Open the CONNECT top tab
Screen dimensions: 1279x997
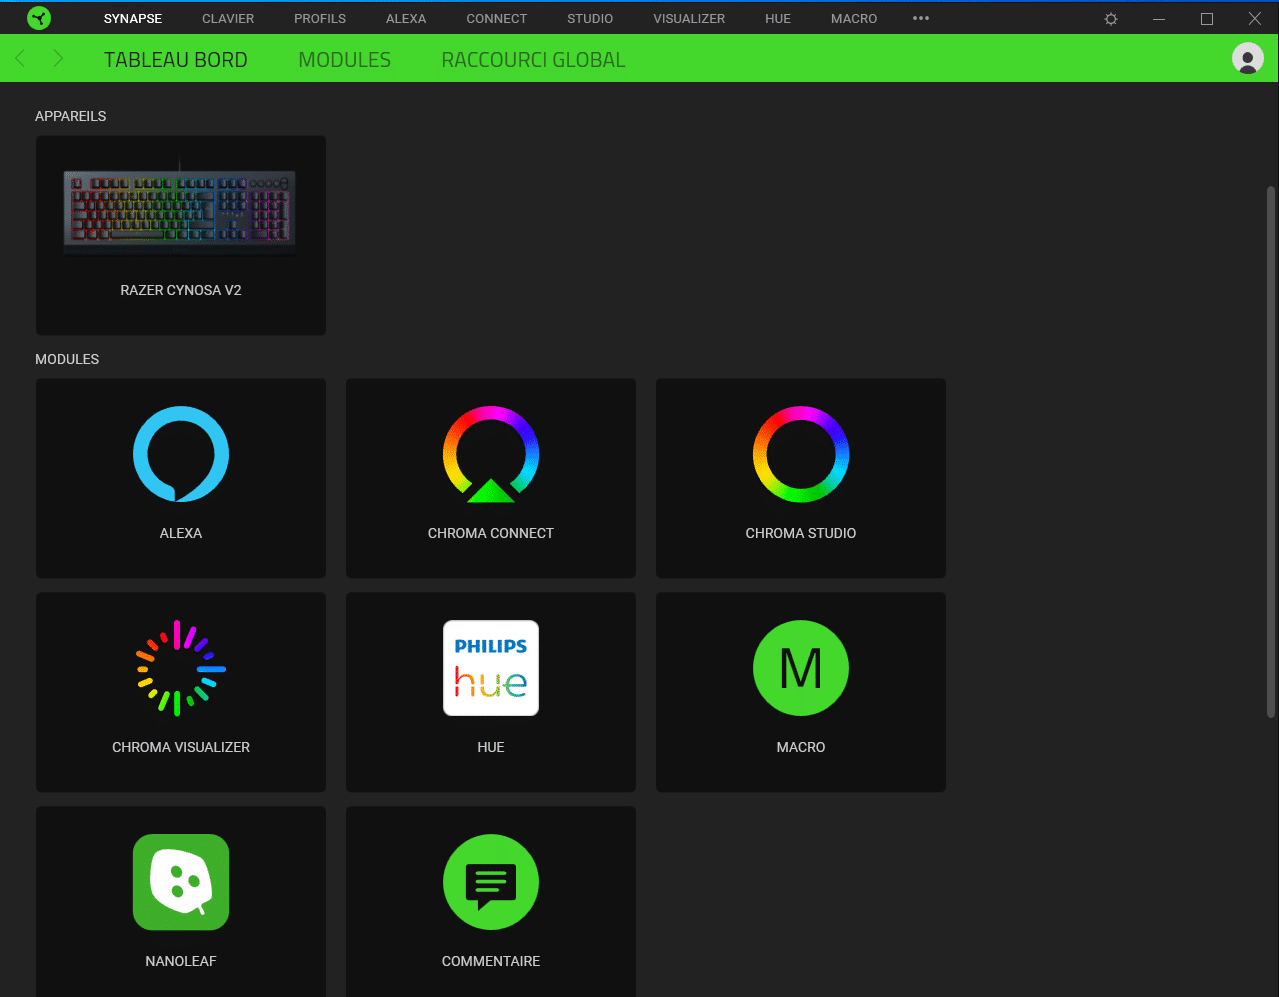coord(497,19)
